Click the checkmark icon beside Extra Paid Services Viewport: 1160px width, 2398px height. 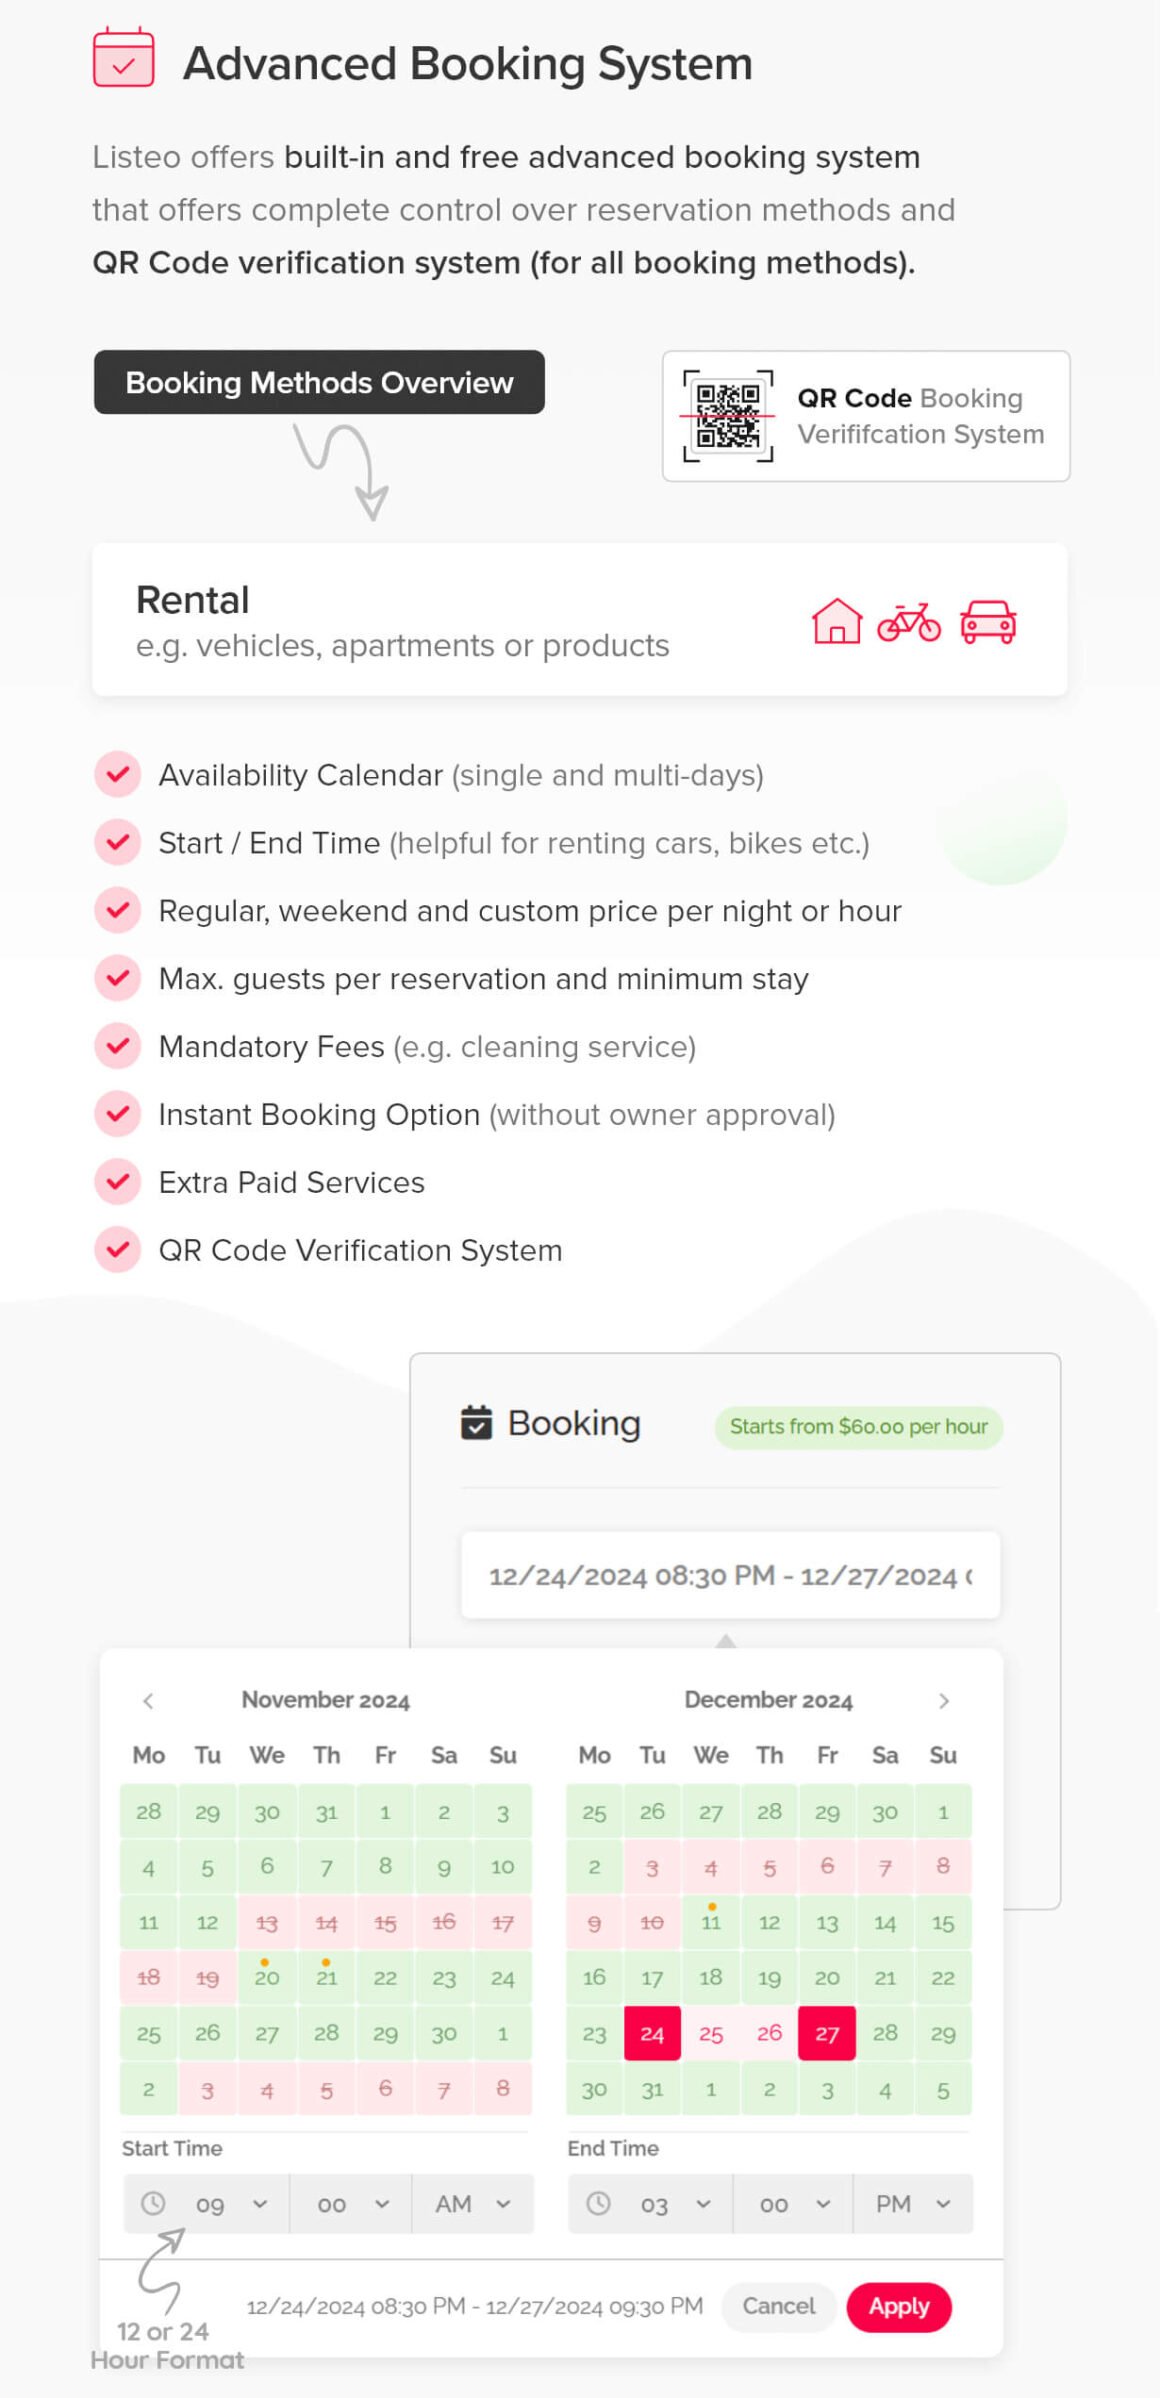pos(117,1182)
